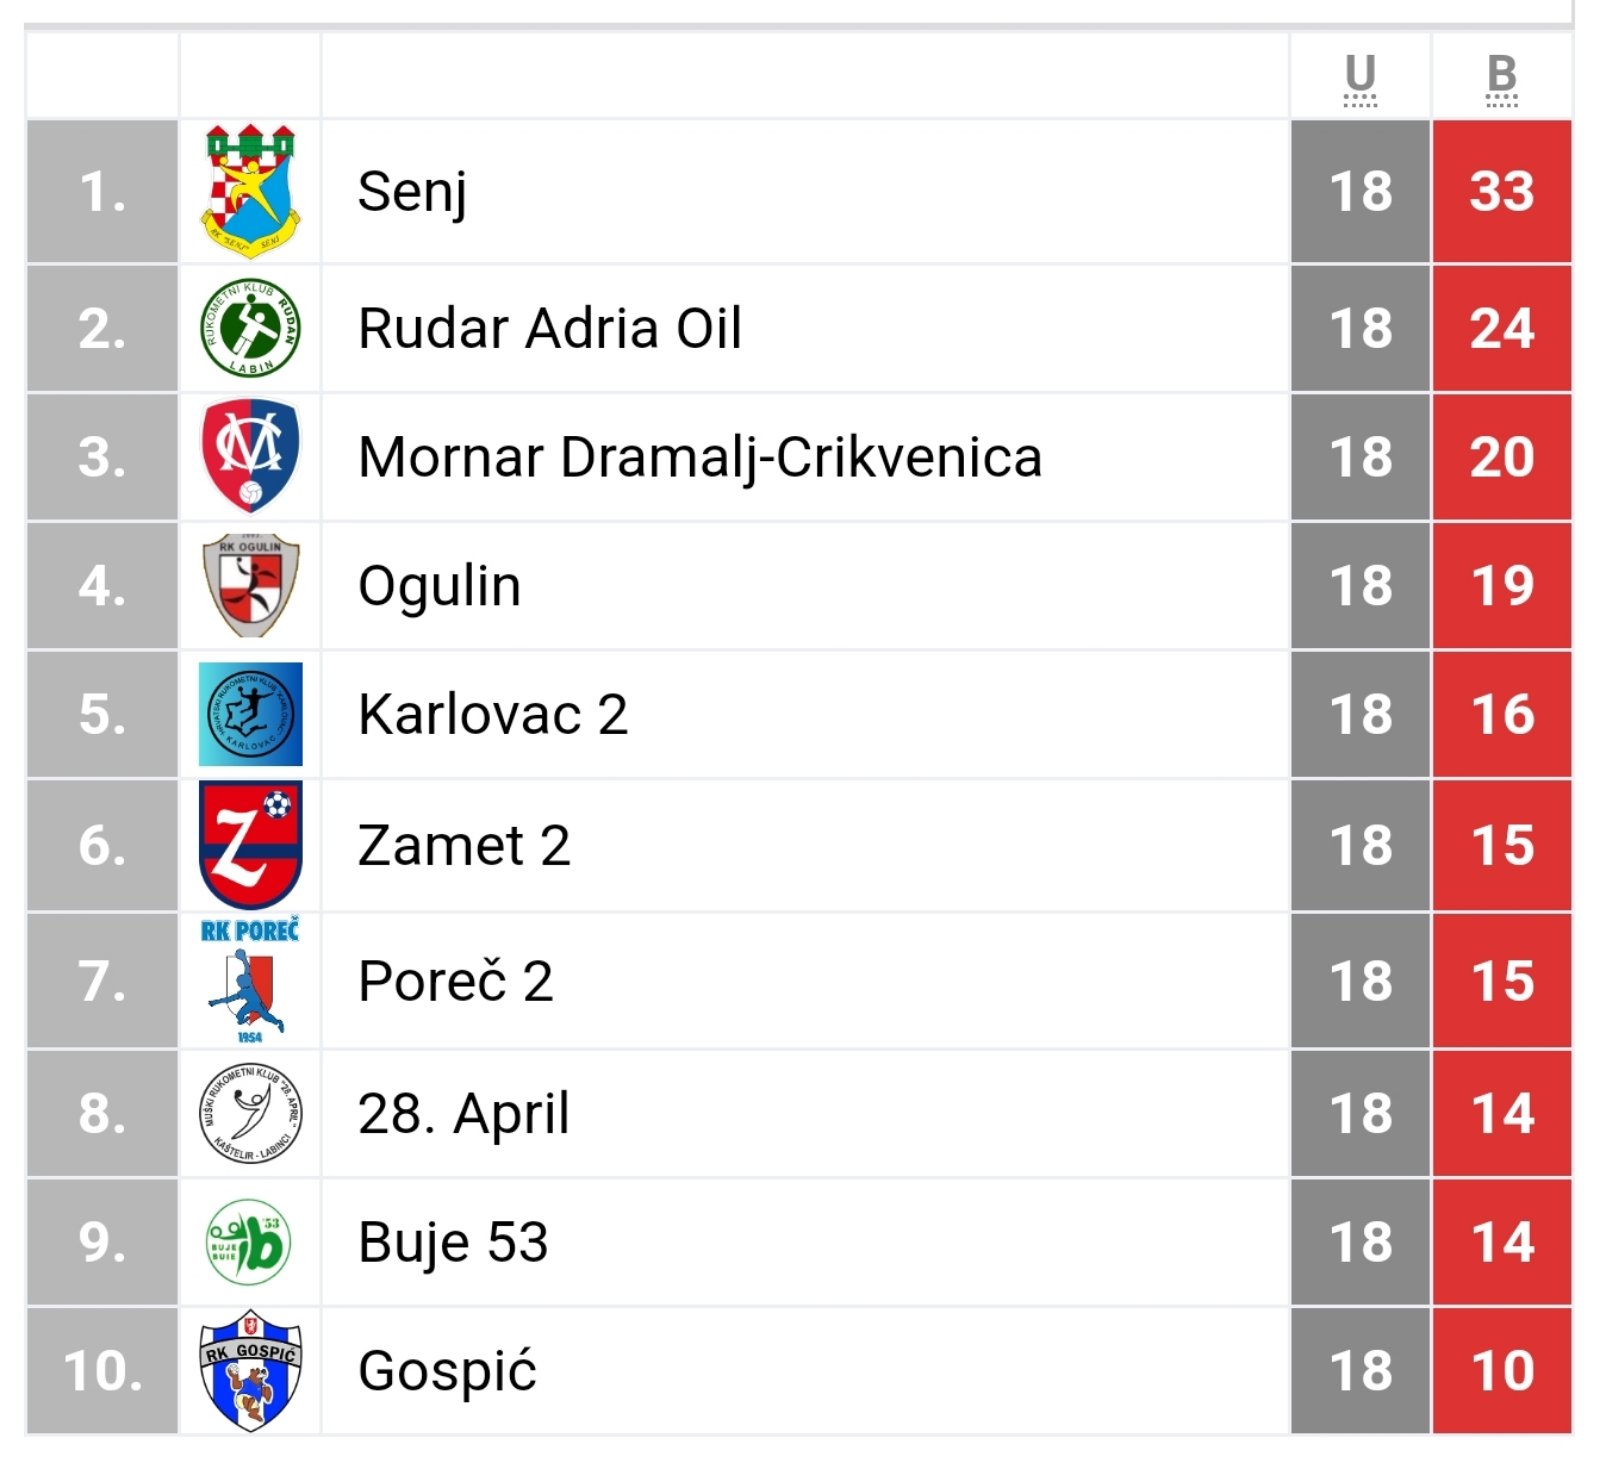Click the Rudar Labin round green logo
Image resolution: width=1600 pixels, height=1463 pixels.
(x=250, y=327)
